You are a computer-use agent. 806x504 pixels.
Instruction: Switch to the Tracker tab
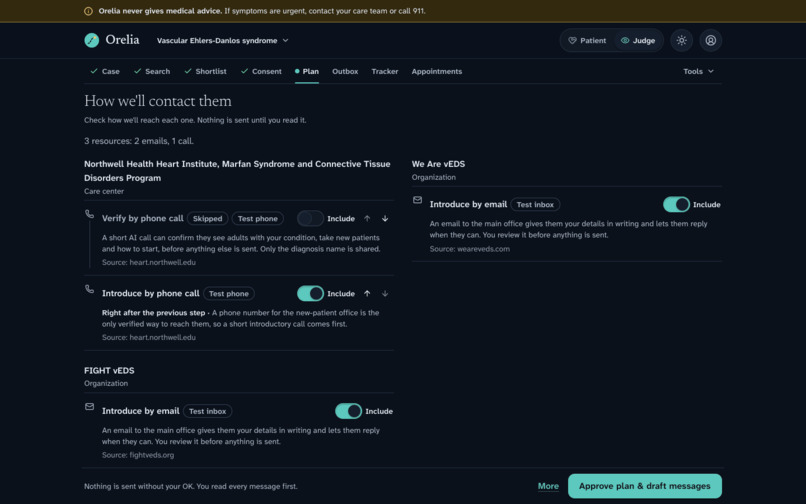tap(384, 71)
